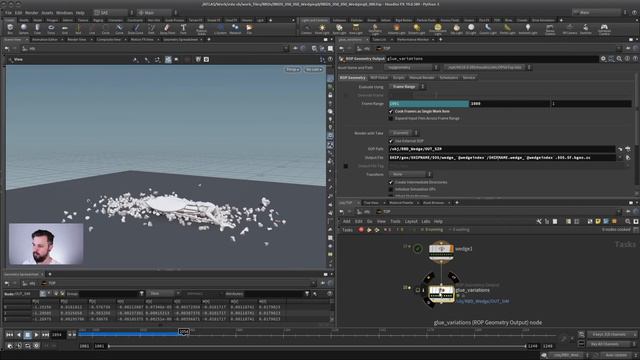Image resolution: width=640 pixels, height=360 pixels.
Task: Click the Output File path field
Action: [x=502, y=158]
